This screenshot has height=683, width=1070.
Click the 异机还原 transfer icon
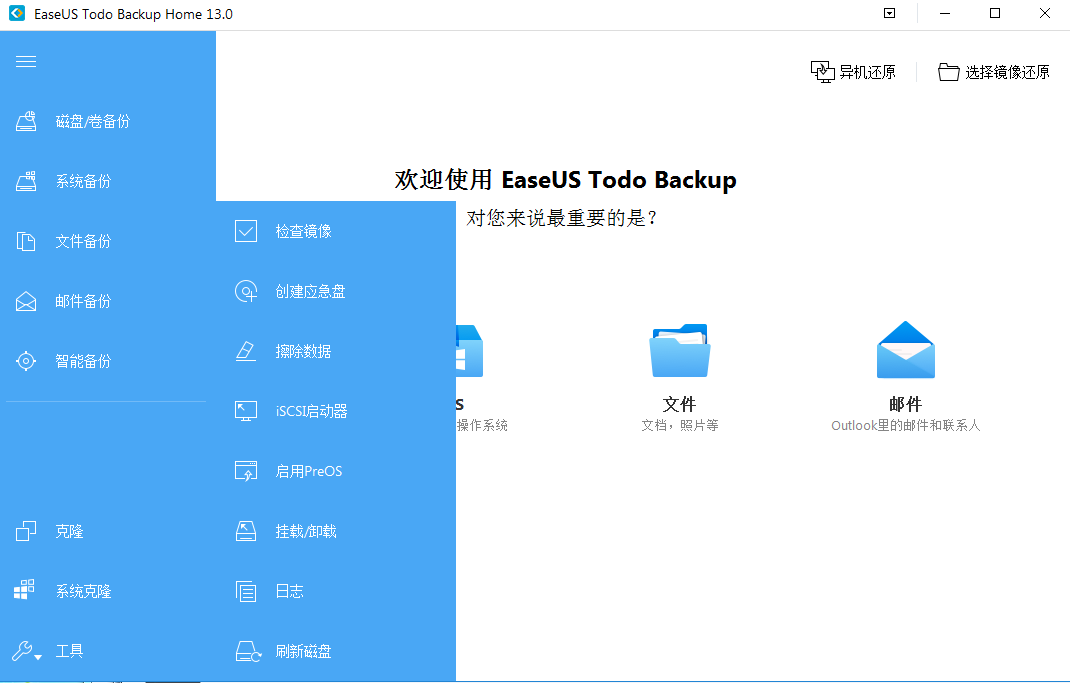coord(822,72)
